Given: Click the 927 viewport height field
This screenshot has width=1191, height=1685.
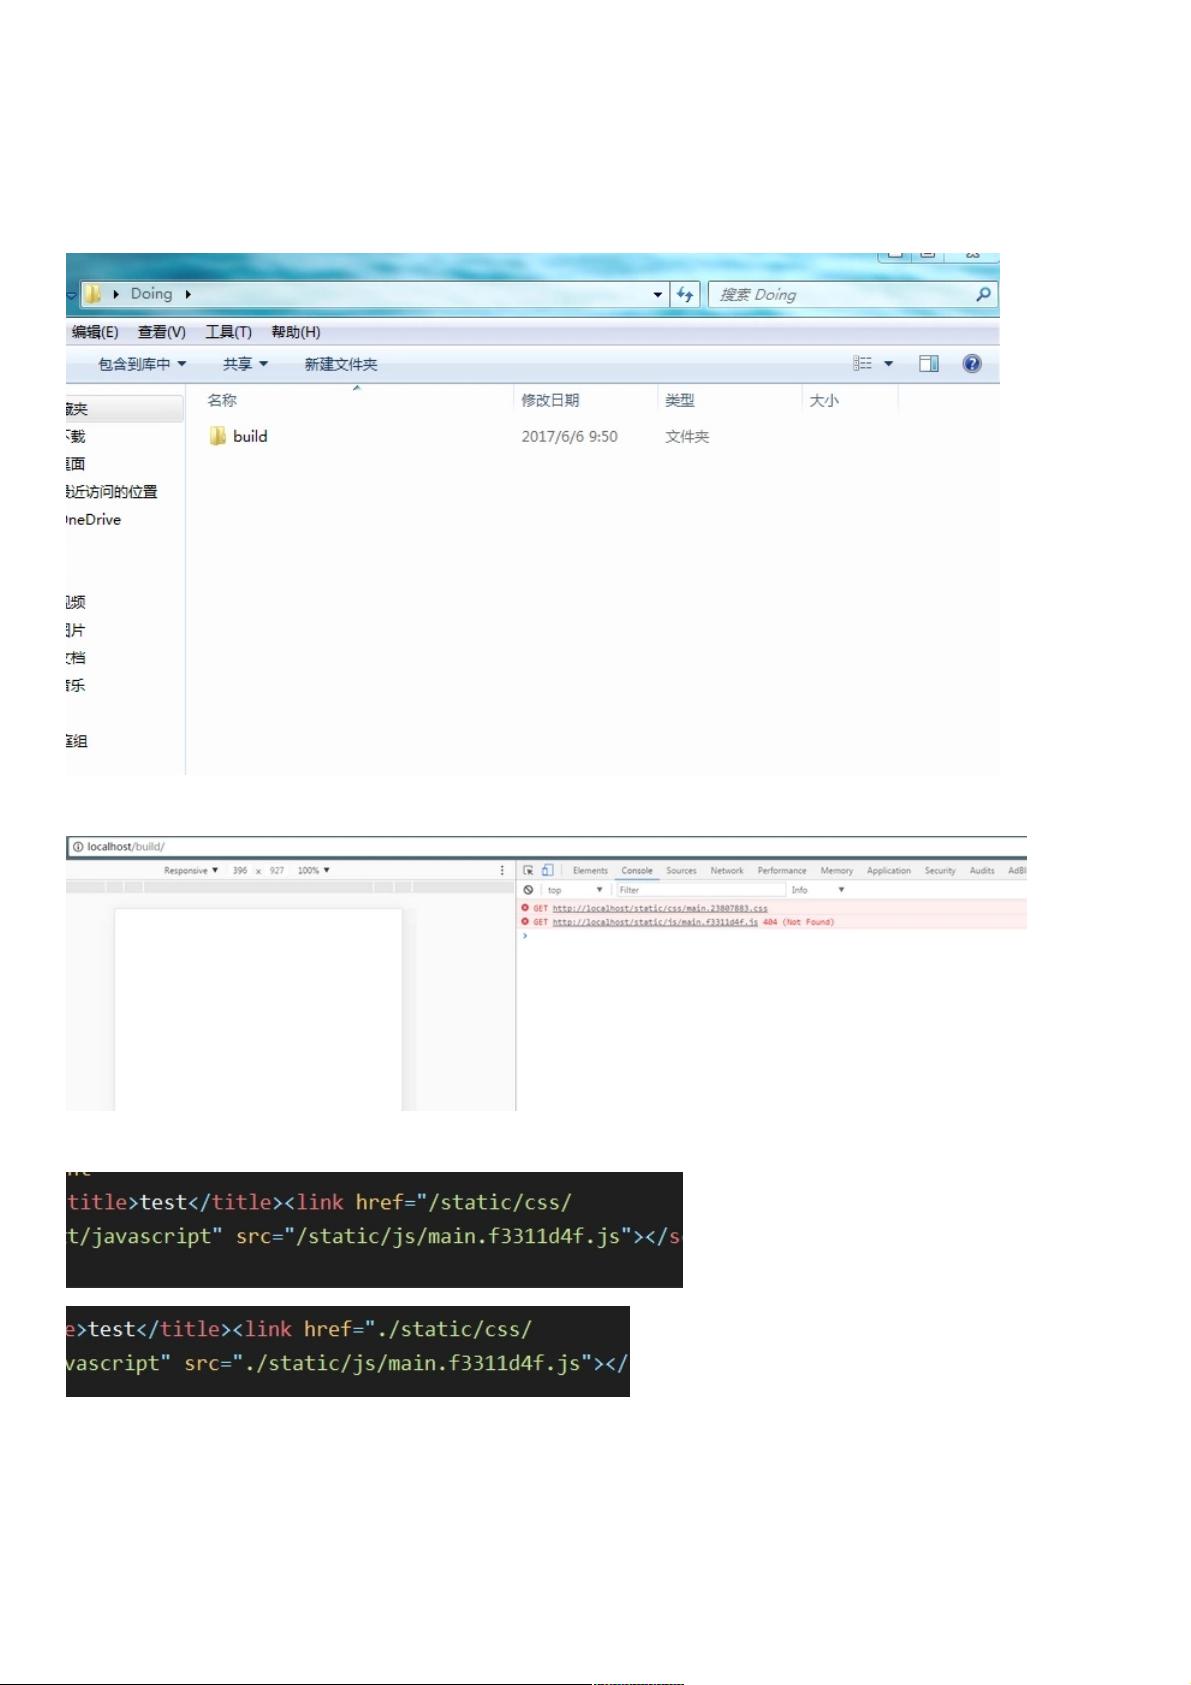Looking at the screenshot, I should (x=277, y=870).
